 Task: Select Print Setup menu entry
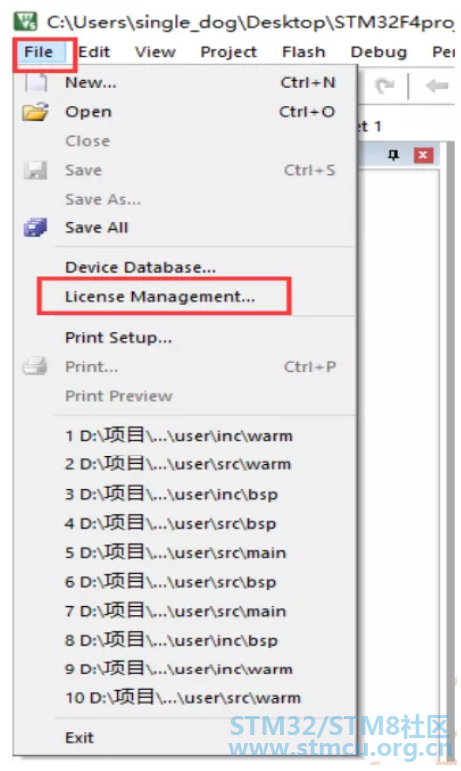click(x=118, y=338)
